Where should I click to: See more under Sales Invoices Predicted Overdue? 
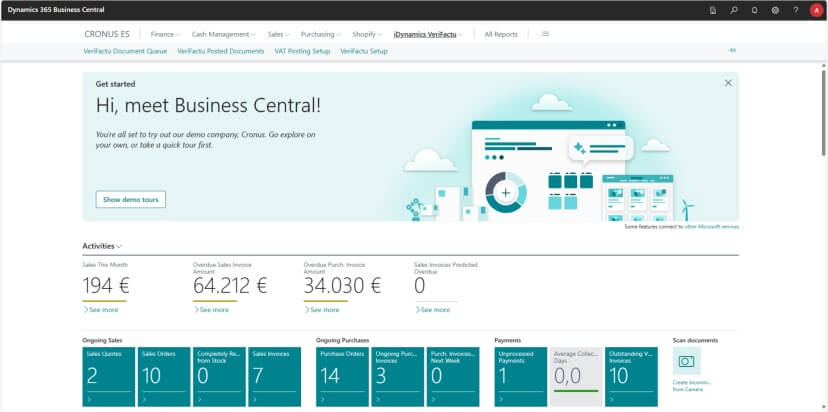(433, 310)
